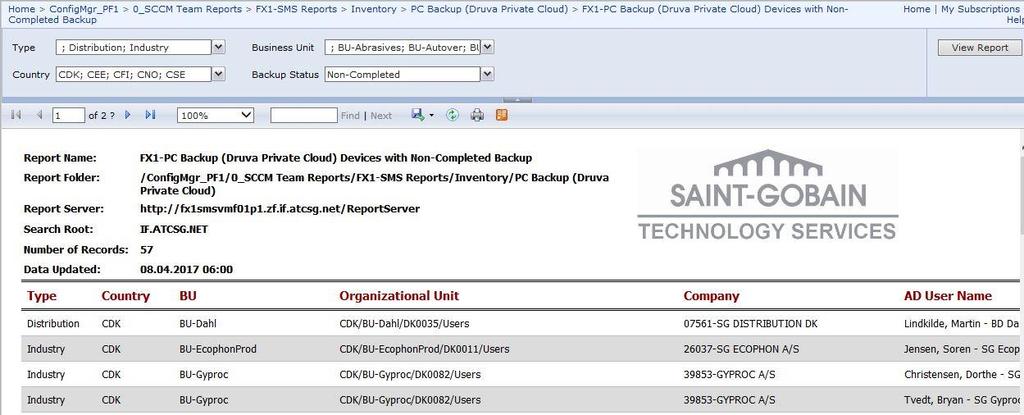The image size is (1024, 415).
Task: Open the Type parameter dropdown
Action: pos(219,47)
